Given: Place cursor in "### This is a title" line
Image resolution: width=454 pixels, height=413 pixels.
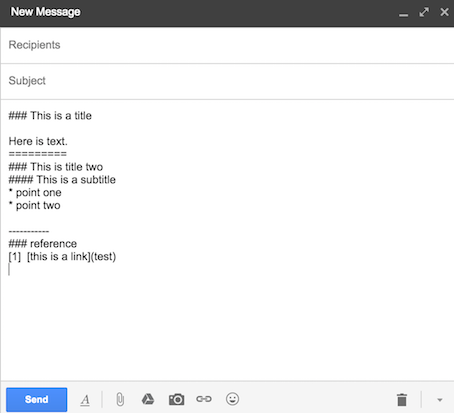Looking at the screenshot, I should tap(50, 116).
